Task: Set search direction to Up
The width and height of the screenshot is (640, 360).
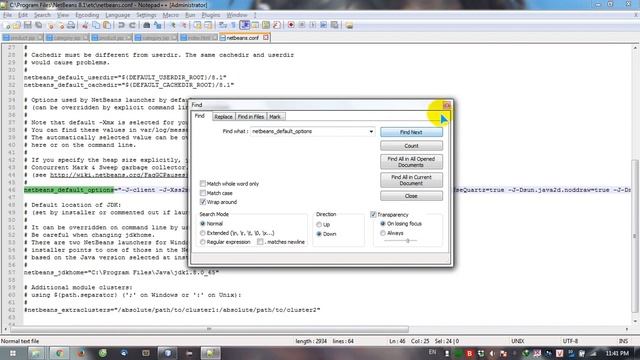Action: 319,224
